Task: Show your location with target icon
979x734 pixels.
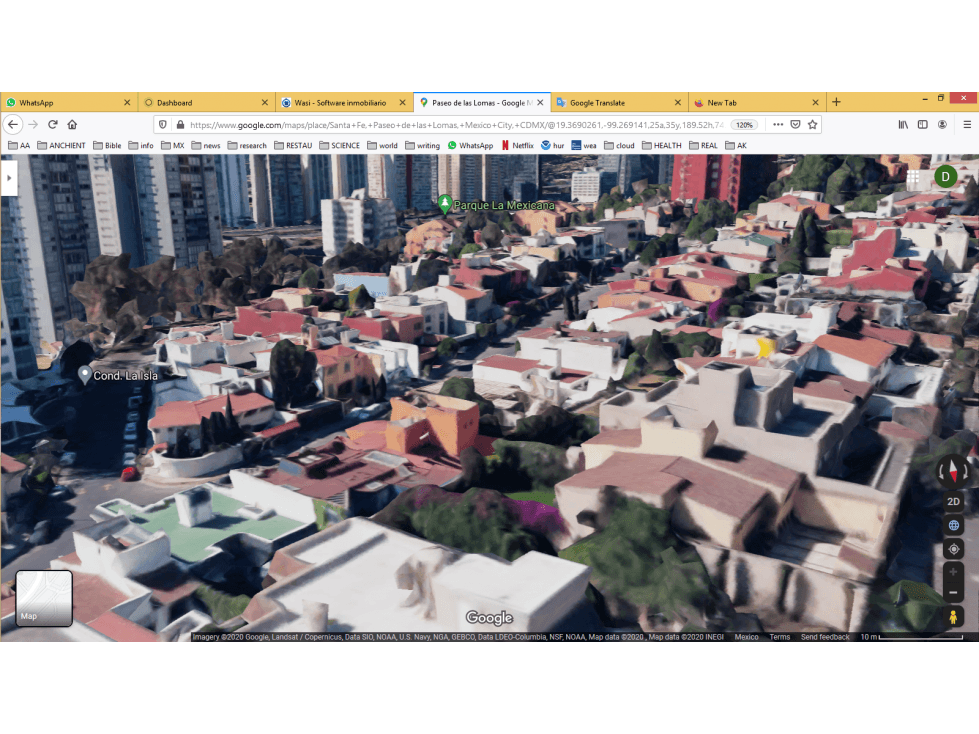Action: point(953,549)
